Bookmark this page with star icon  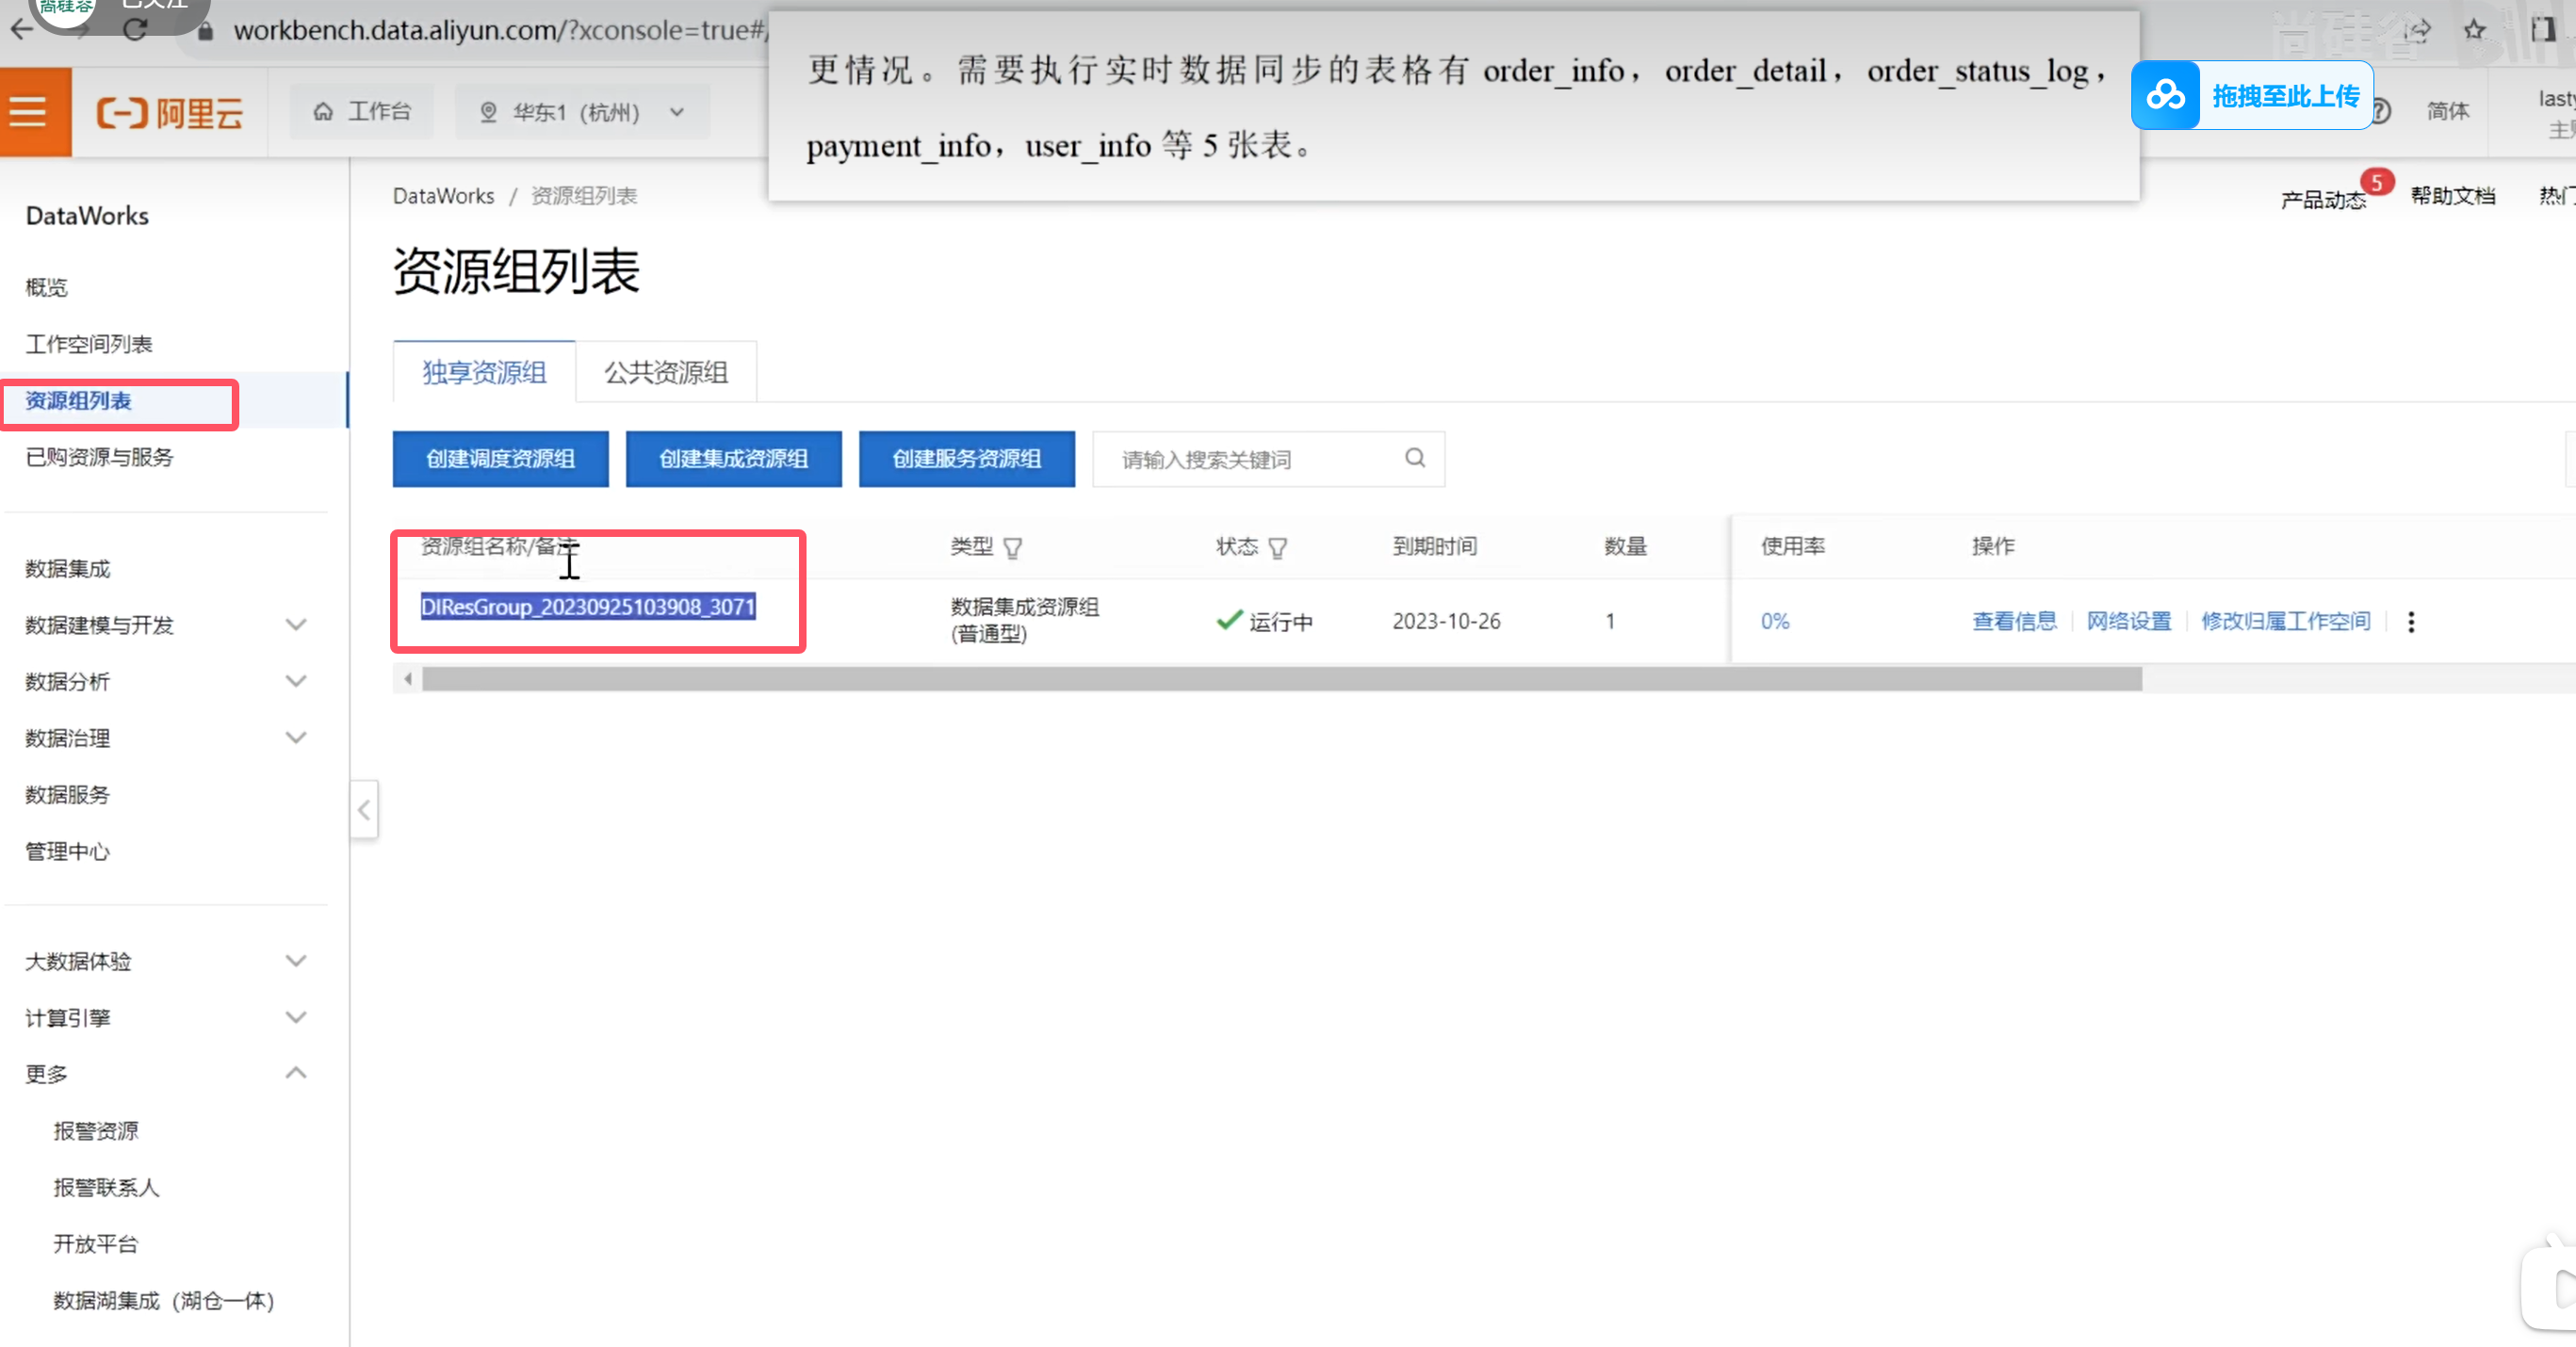(x=2474, y=30)
